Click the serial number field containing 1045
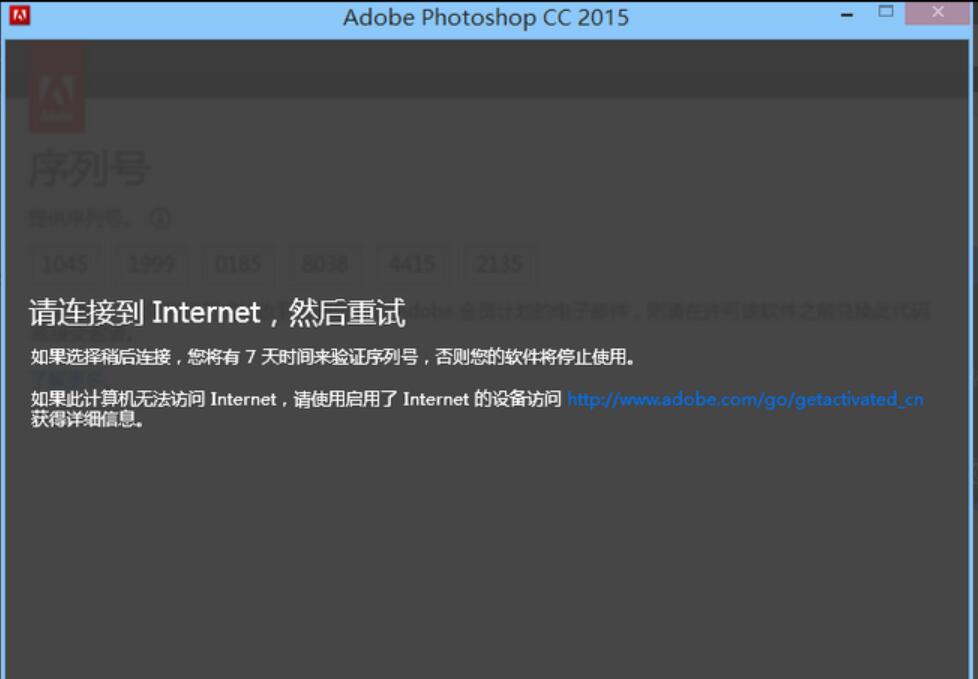This screenshot has width=978, height=679. click(x=65, y=264)
